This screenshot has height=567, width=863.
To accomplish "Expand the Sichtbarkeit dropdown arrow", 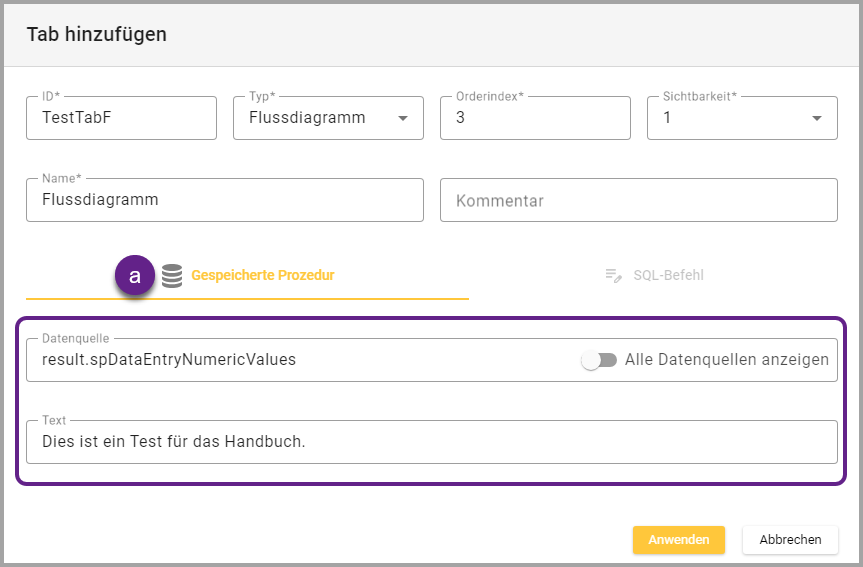I will coord(816,118).
